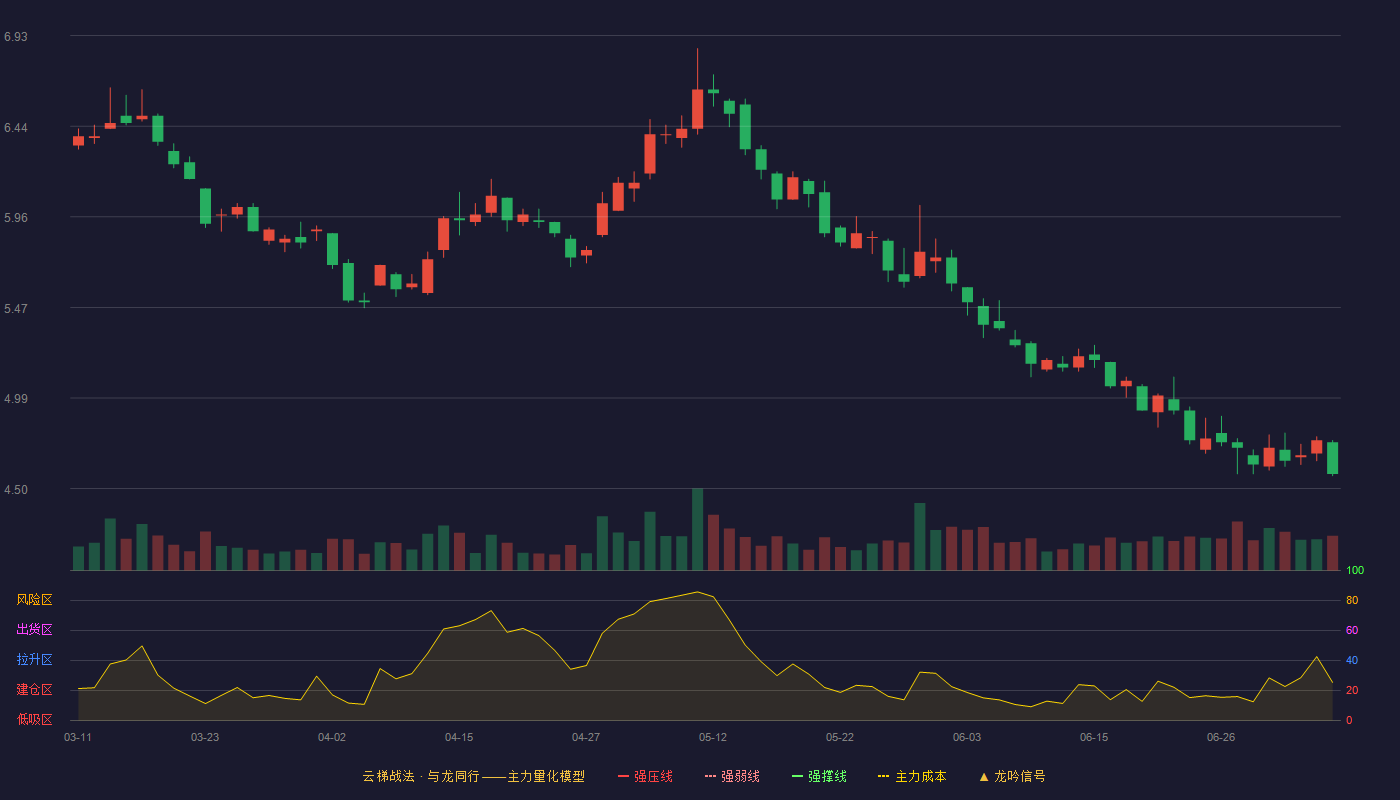Viewport: 1400px width, 800px height.
Task: Toggle the 强压线 legend item
Action: [645, 776]
